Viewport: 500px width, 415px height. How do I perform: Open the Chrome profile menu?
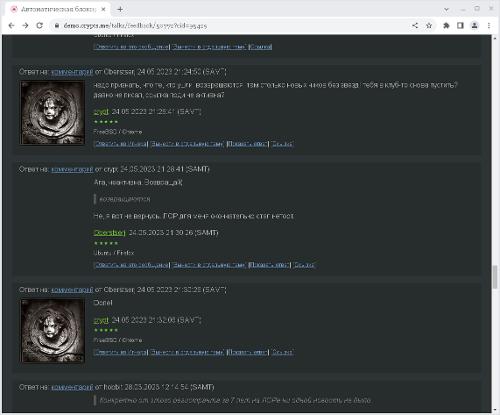(x=474, y=26)
